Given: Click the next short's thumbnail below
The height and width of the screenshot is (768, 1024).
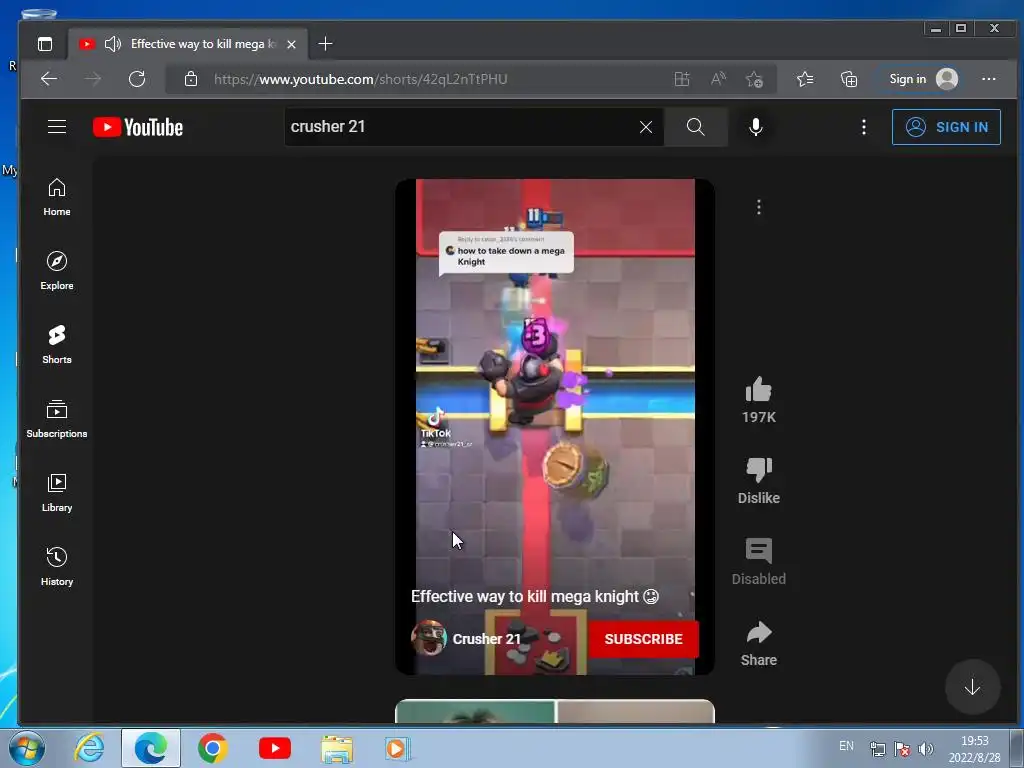Looking at the screenshot, I should [x=554, y=711].
